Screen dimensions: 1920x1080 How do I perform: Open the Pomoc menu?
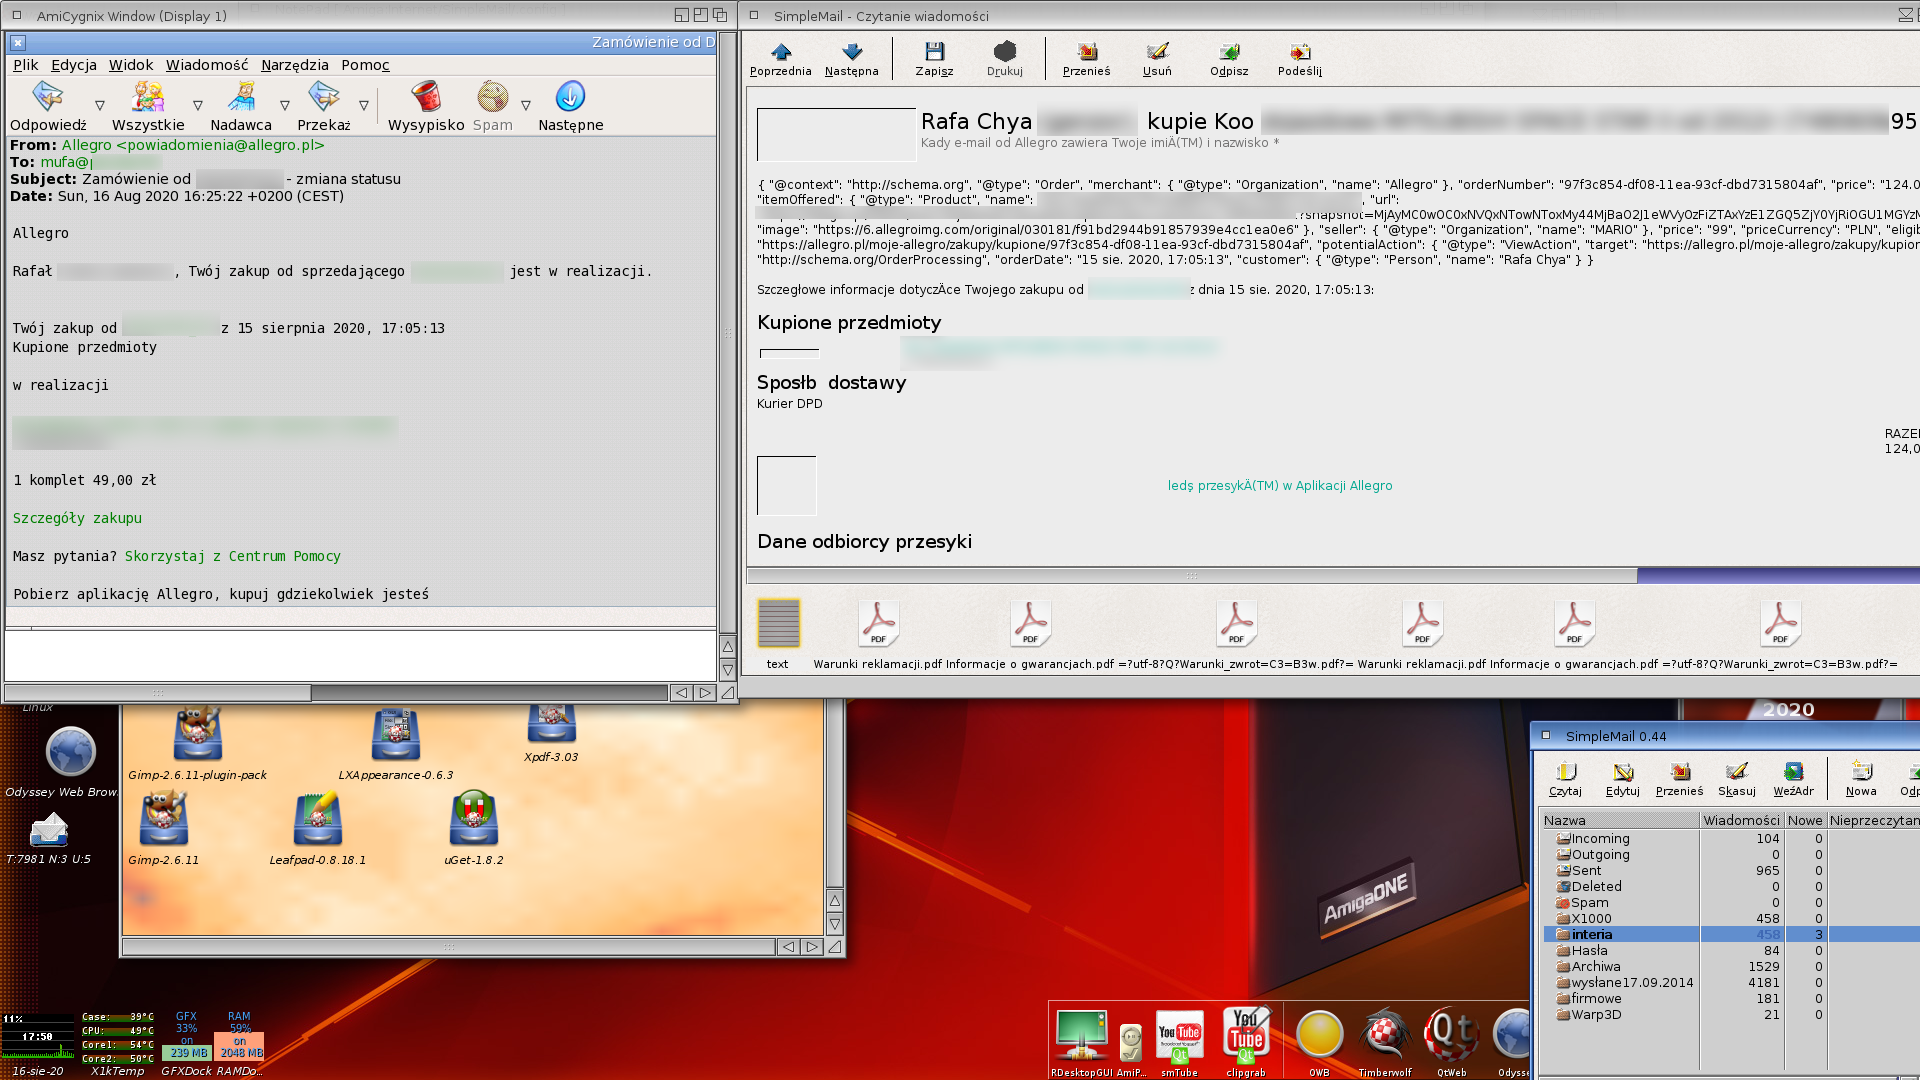tap(365, 65)
